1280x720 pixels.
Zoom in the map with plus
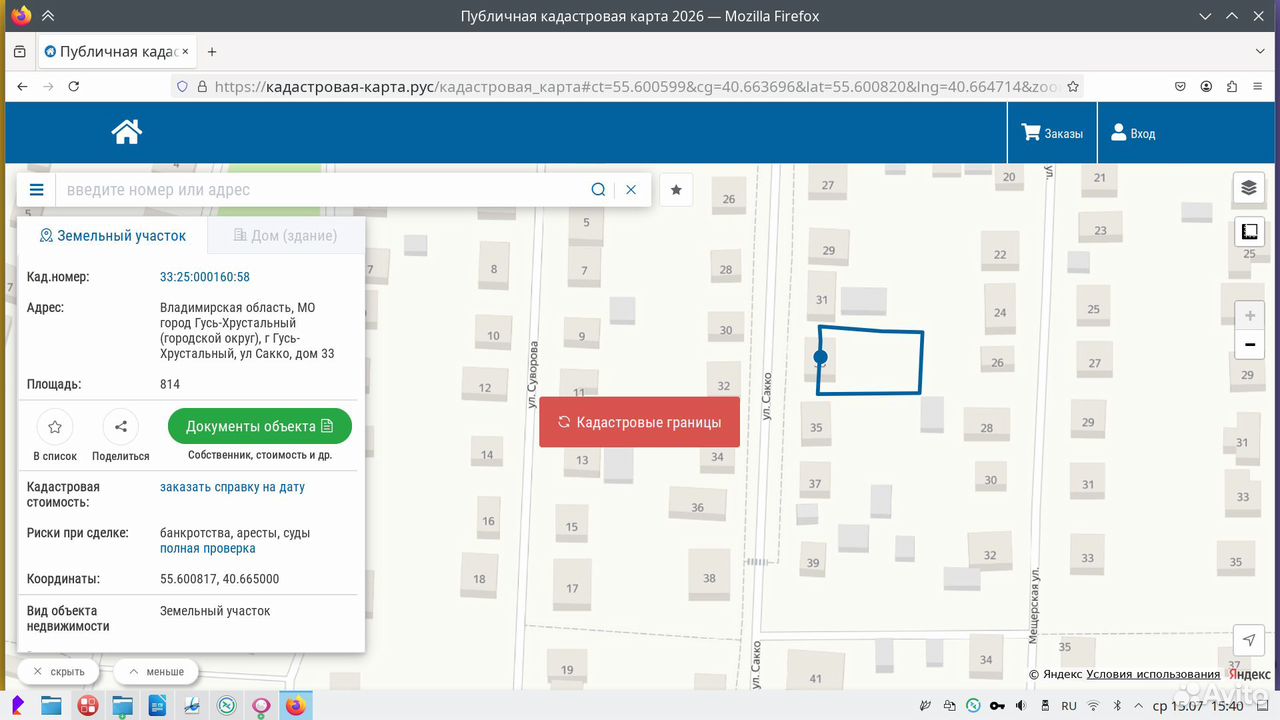[x=1250, y=316]
